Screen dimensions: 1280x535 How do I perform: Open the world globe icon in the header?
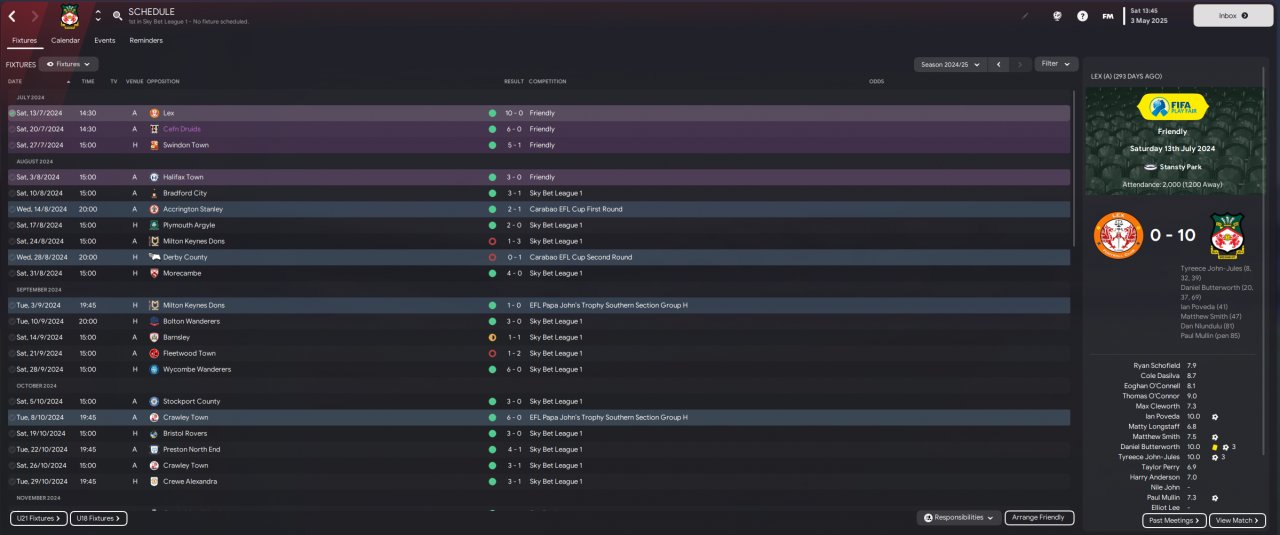tap(1057, 16)
